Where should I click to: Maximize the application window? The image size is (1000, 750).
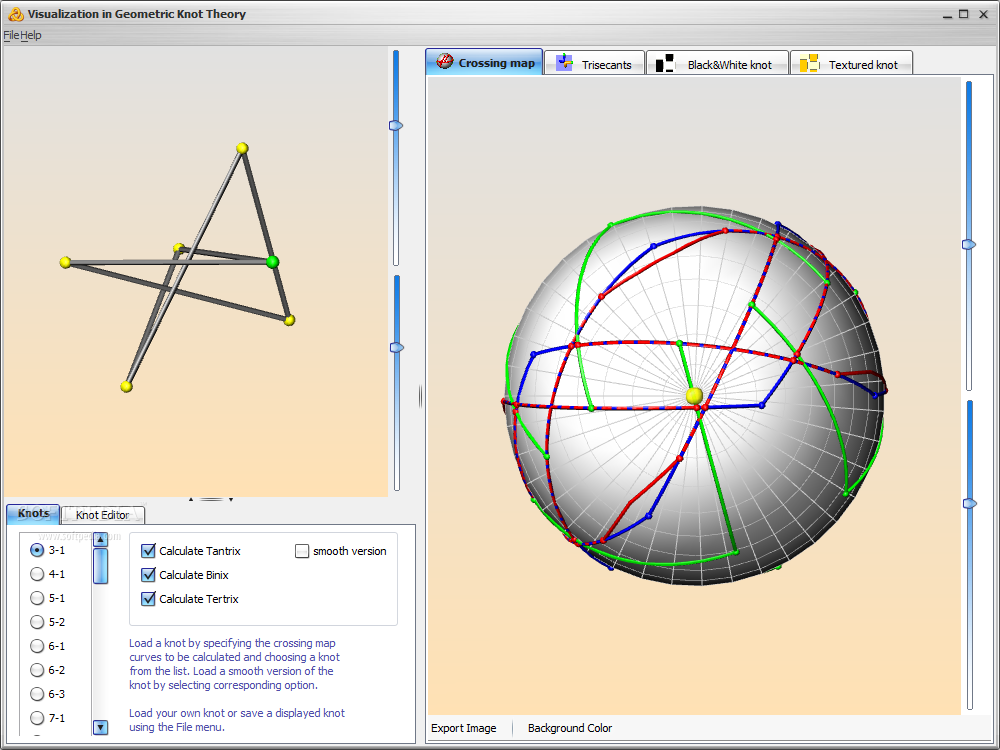pos(964,14)
